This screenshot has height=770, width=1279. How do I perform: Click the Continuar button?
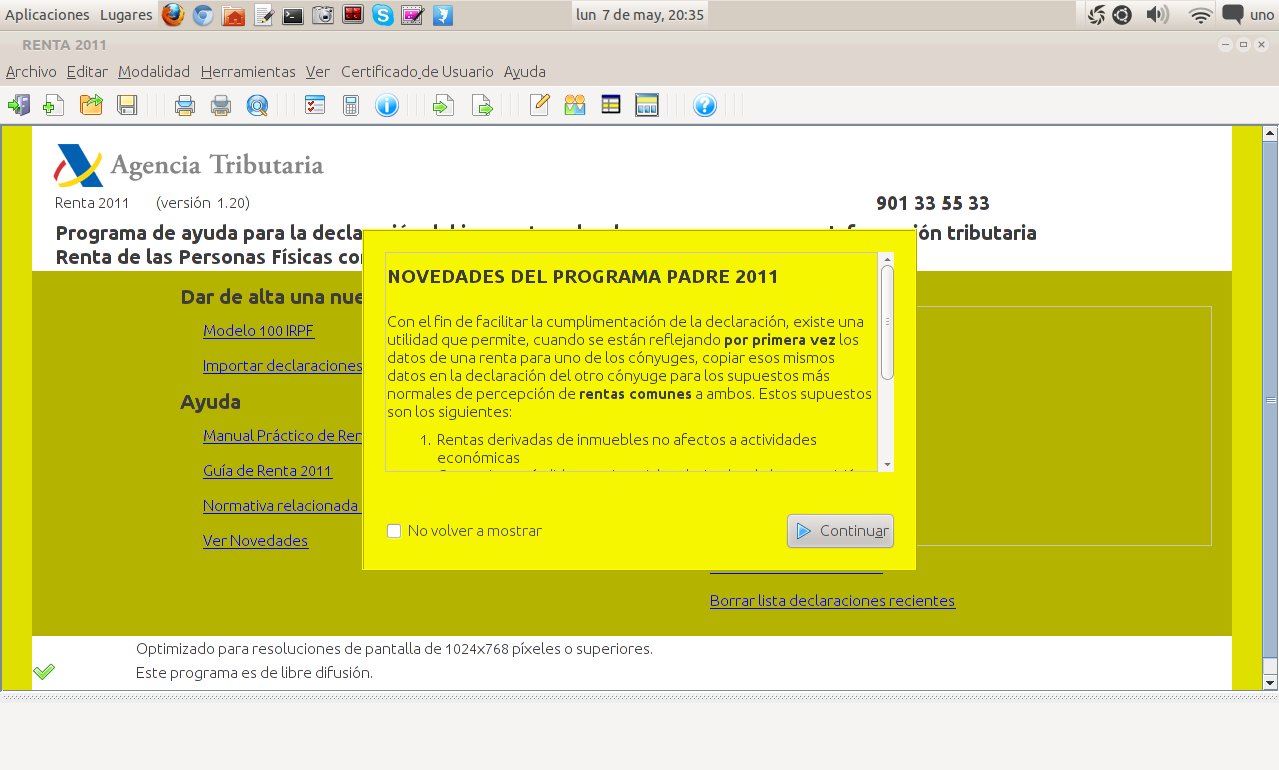pos(840,531)
